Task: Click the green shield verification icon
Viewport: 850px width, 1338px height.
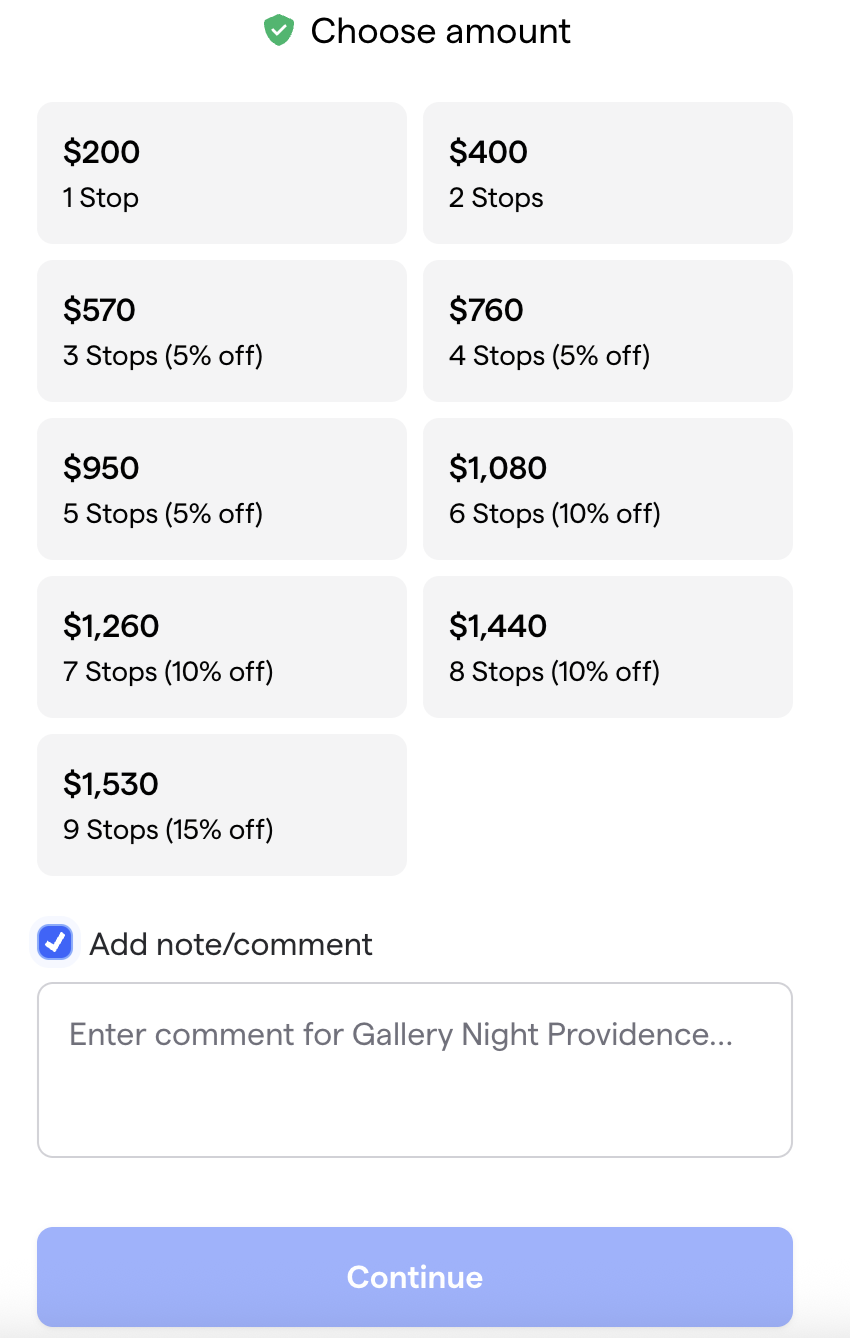Action: coord(278,31)
